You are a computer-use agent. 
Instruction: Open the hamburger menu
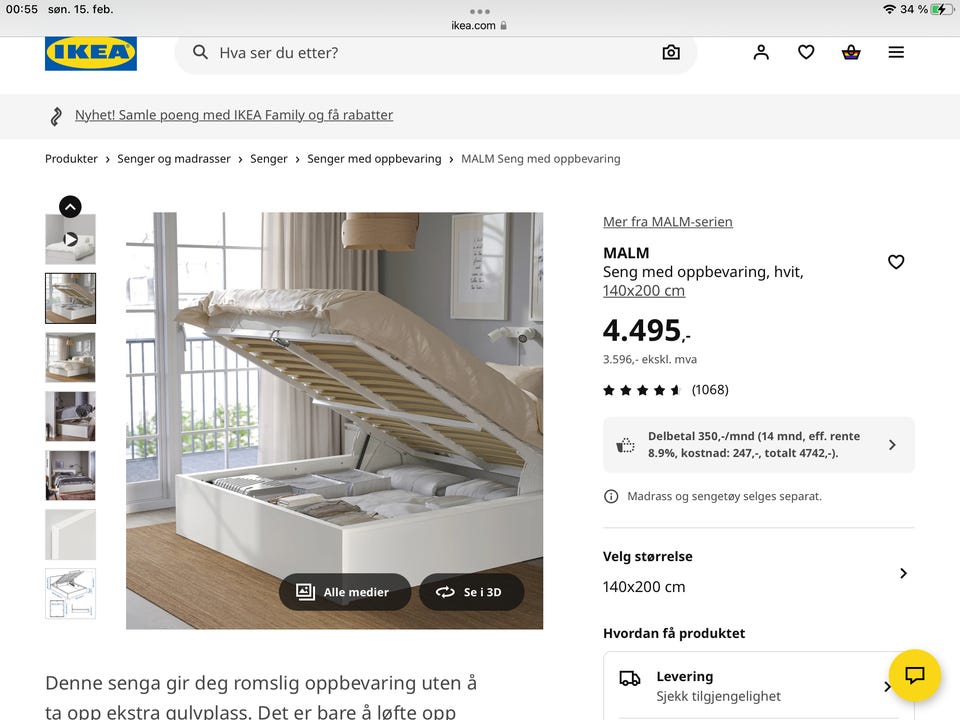click(x=896, y=53)
